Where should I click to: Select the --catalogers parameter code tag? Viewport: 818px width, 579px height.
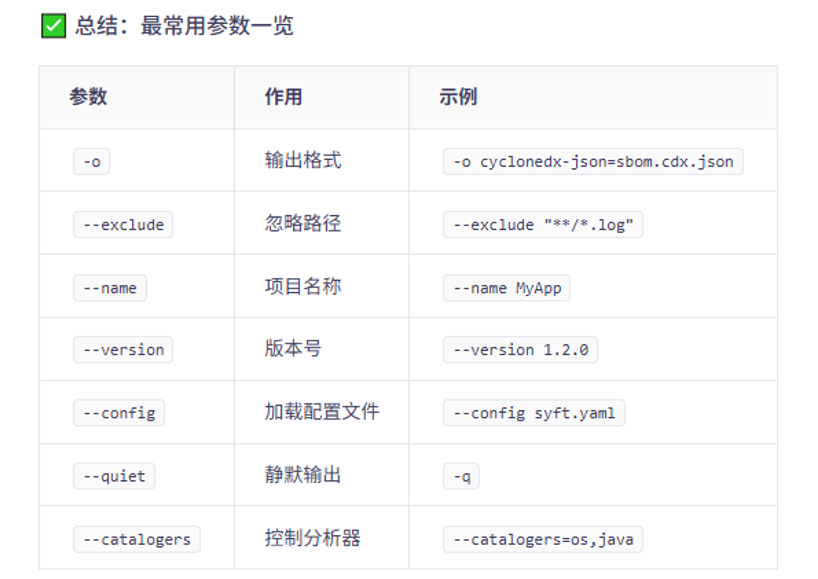pyautogui.click(x=137, y=539)
